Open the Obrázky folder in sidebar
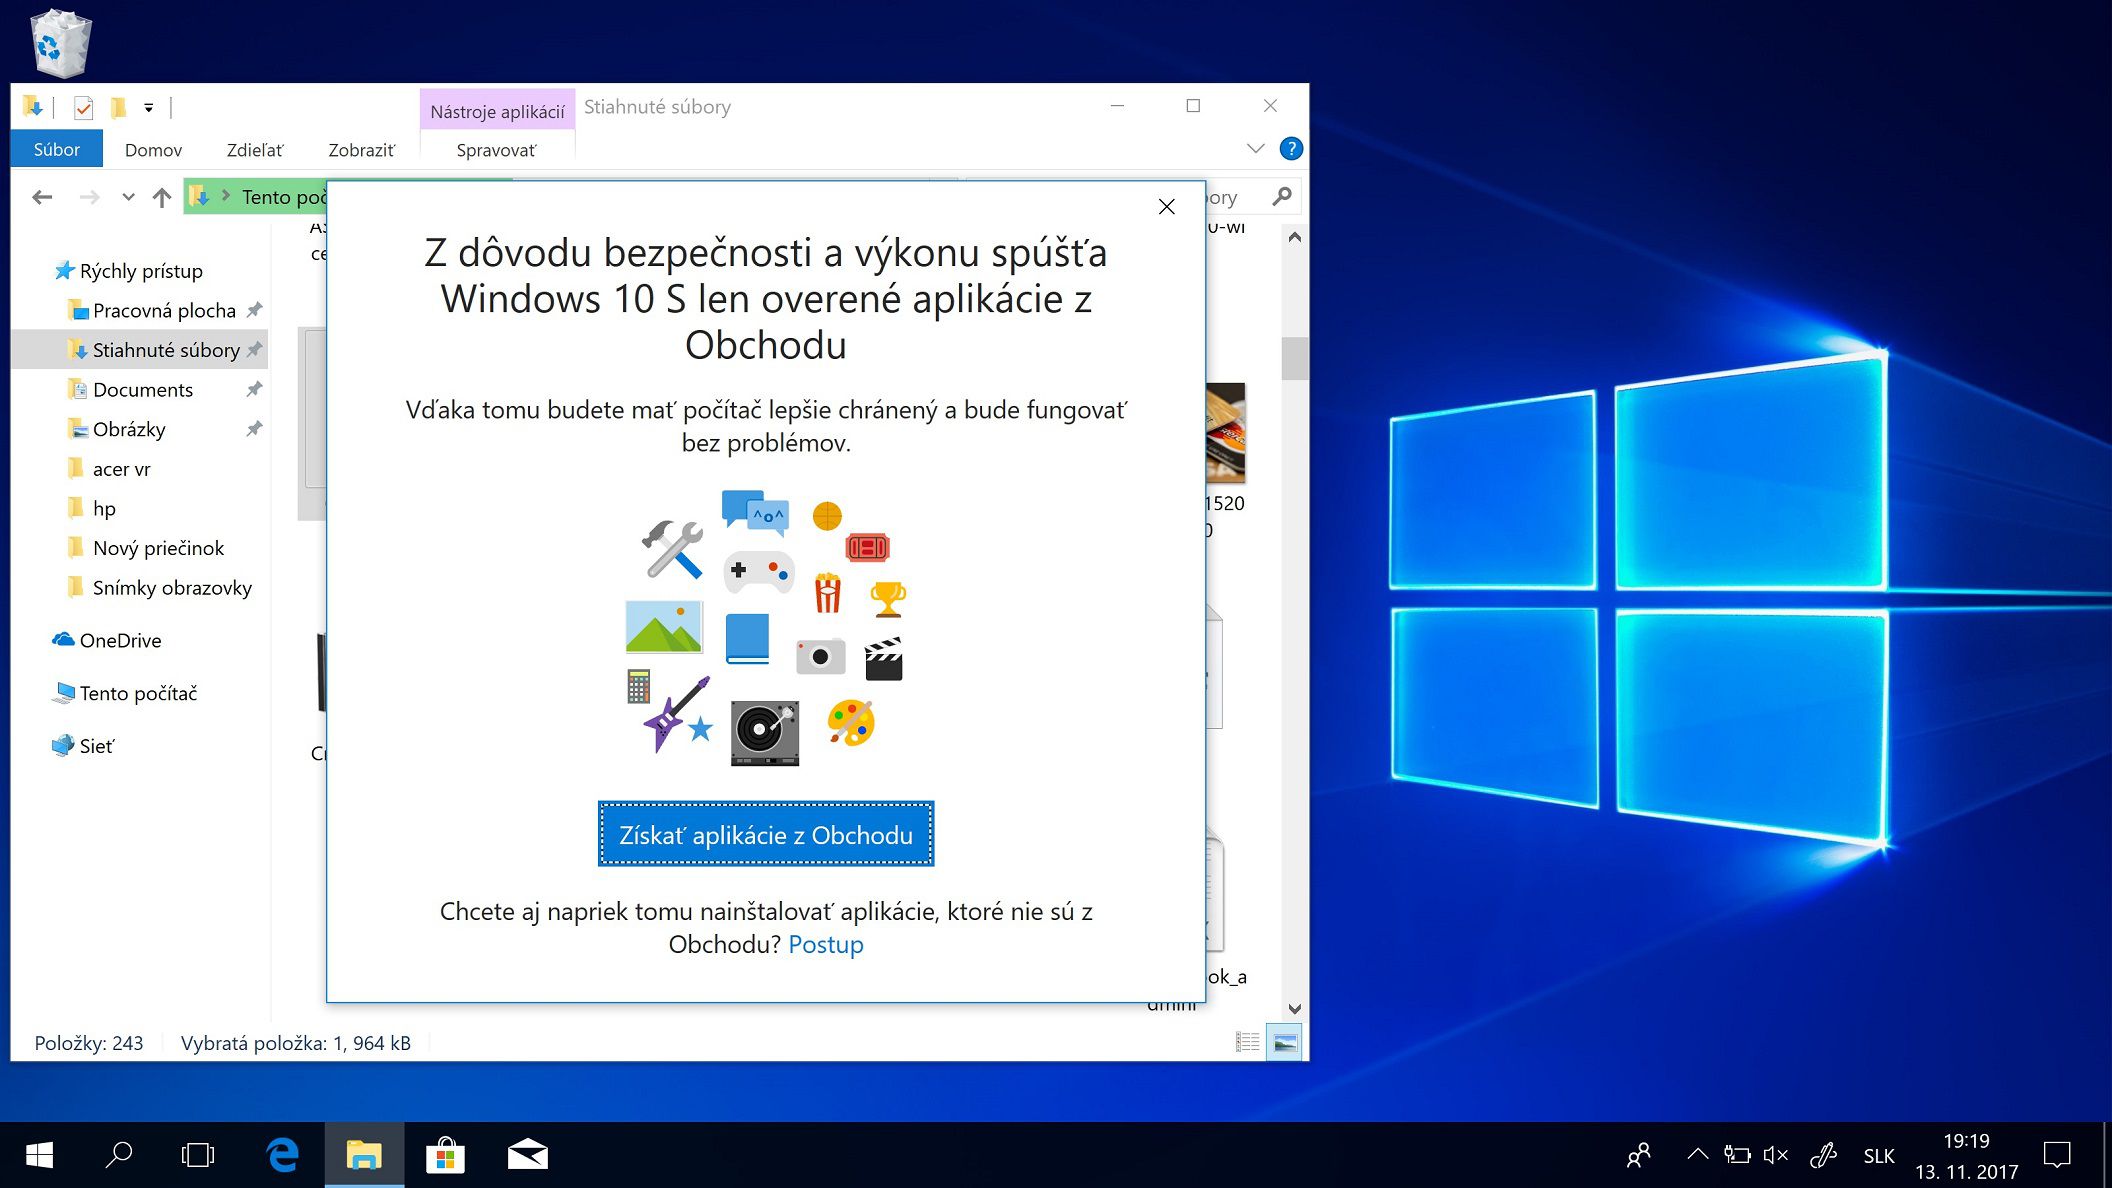The height and width of the screenshot is (1188, 2112). pos(129,430)
